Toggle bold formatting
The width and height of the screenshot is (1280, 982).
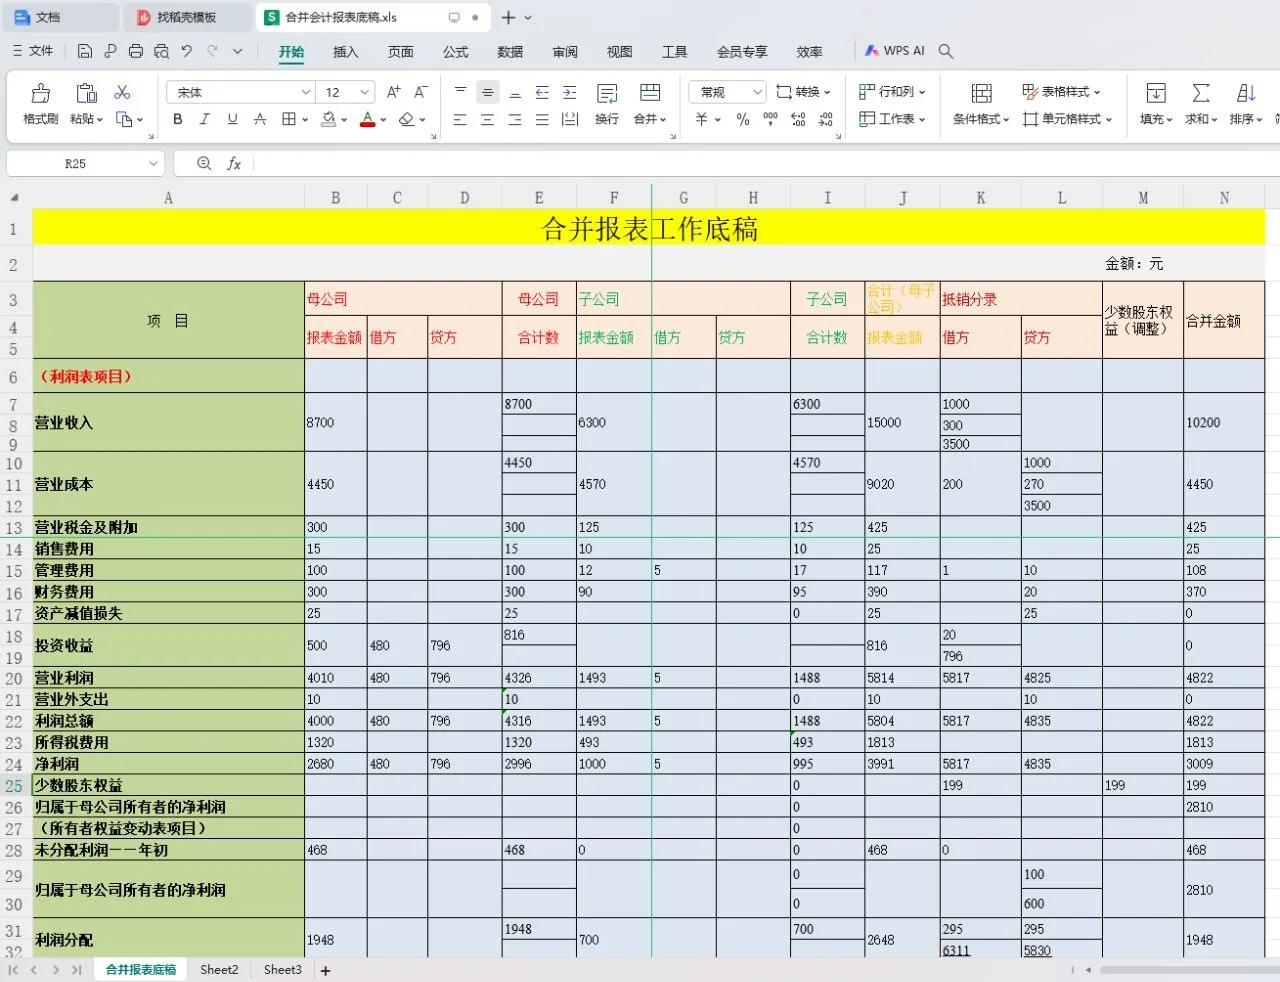pos(178,119)
